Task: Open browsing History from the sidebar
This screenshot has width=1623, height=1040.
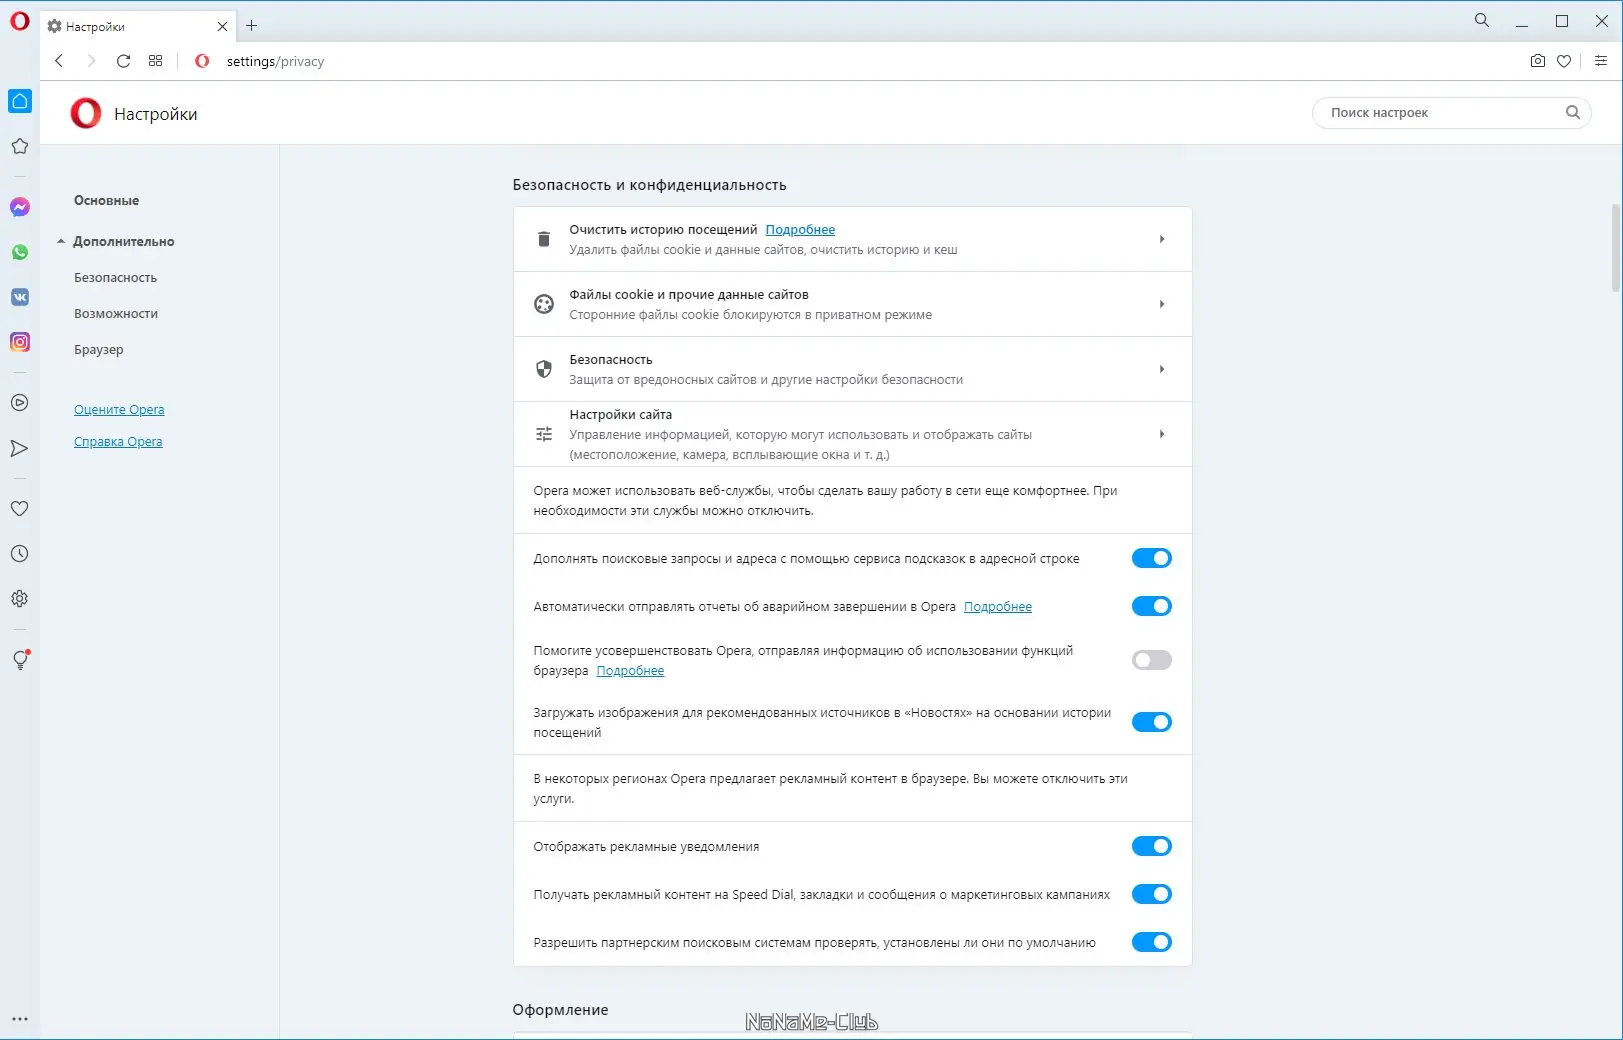Action: coord(20,553)
